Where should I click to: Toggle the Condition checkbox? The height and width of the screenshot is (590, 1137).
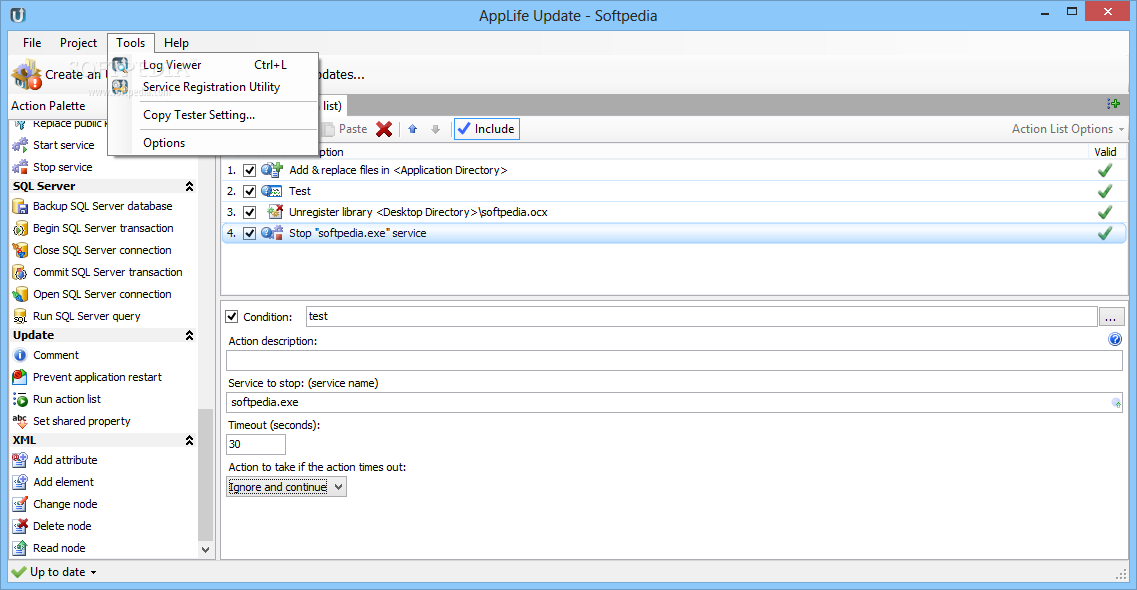(x=232, y=317)
